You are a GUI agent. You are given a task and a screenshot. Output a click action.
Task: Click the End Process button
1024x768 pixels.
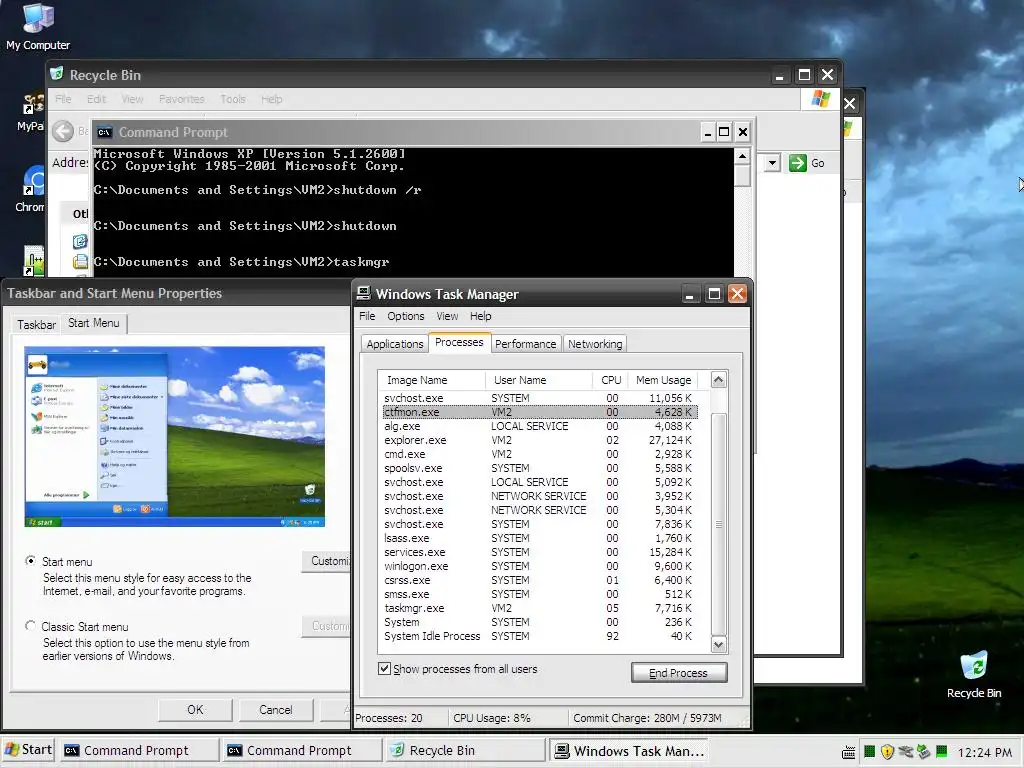click(x=679, y=673)
